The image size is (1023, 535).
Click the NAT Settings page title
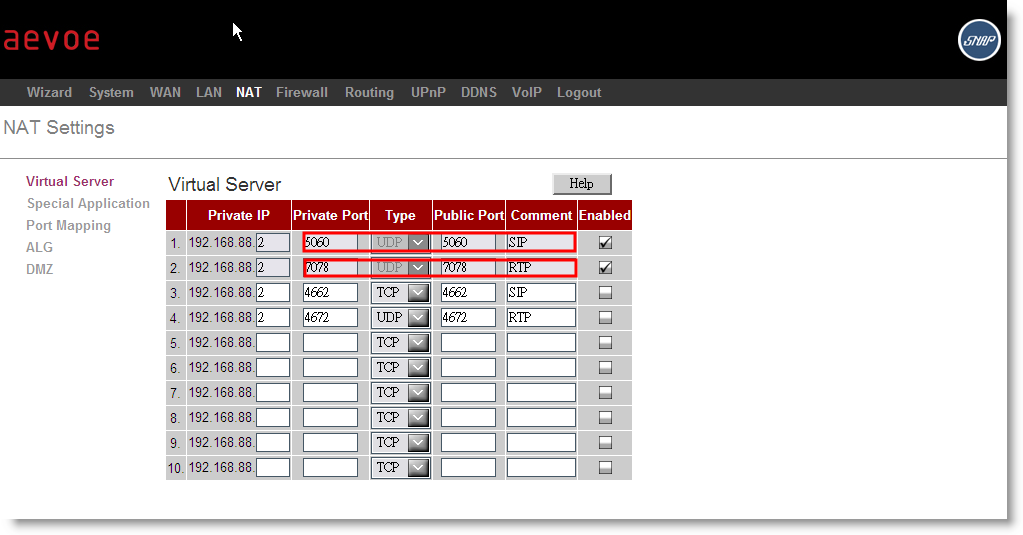point(59,128)
